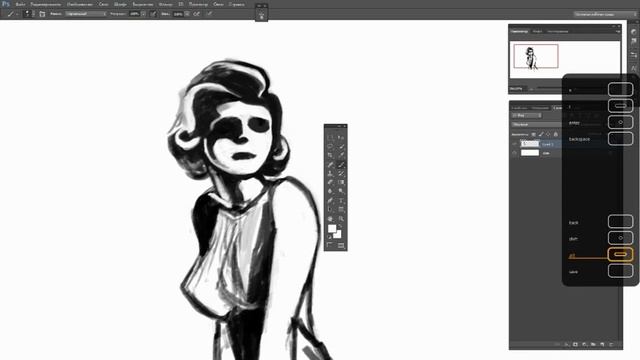Open the layer filter kind dropdown
The height and width of the screenshot is (360, 640).
pos(527,116)
